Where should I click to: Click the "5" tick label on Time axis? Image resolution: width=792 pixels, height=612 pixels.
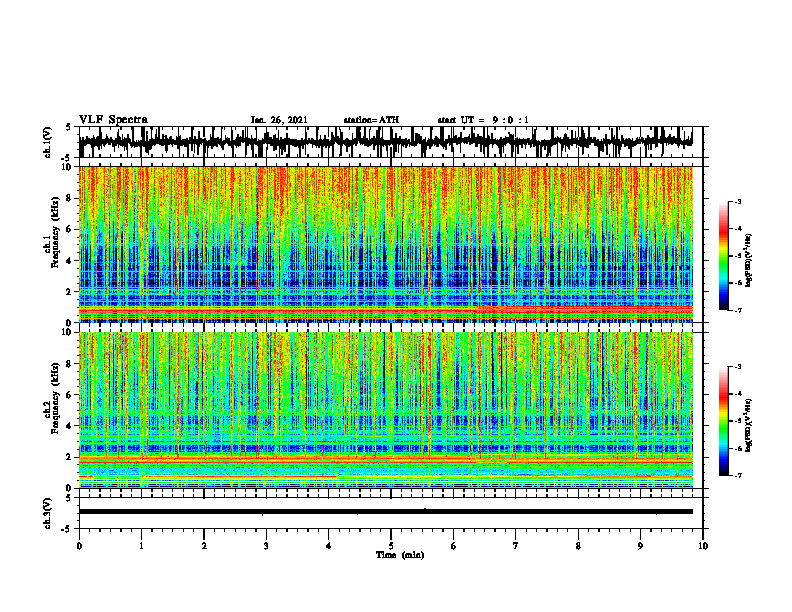[391, 546]
